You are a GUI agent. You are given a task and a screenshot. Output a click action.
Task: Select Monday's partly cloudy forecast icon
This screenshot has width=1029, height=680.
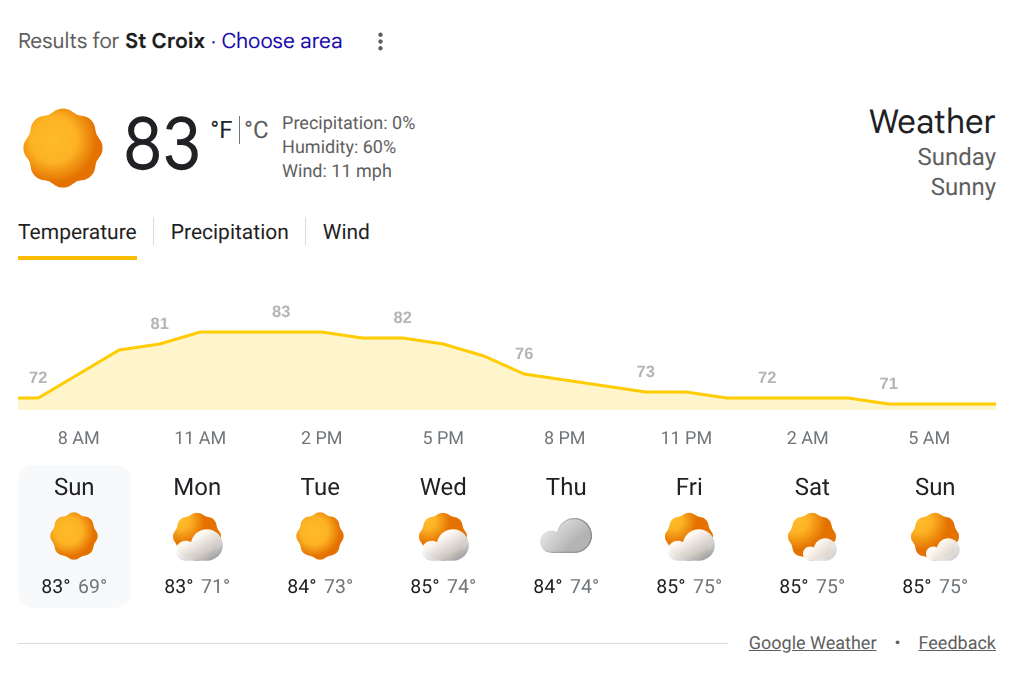197,538
